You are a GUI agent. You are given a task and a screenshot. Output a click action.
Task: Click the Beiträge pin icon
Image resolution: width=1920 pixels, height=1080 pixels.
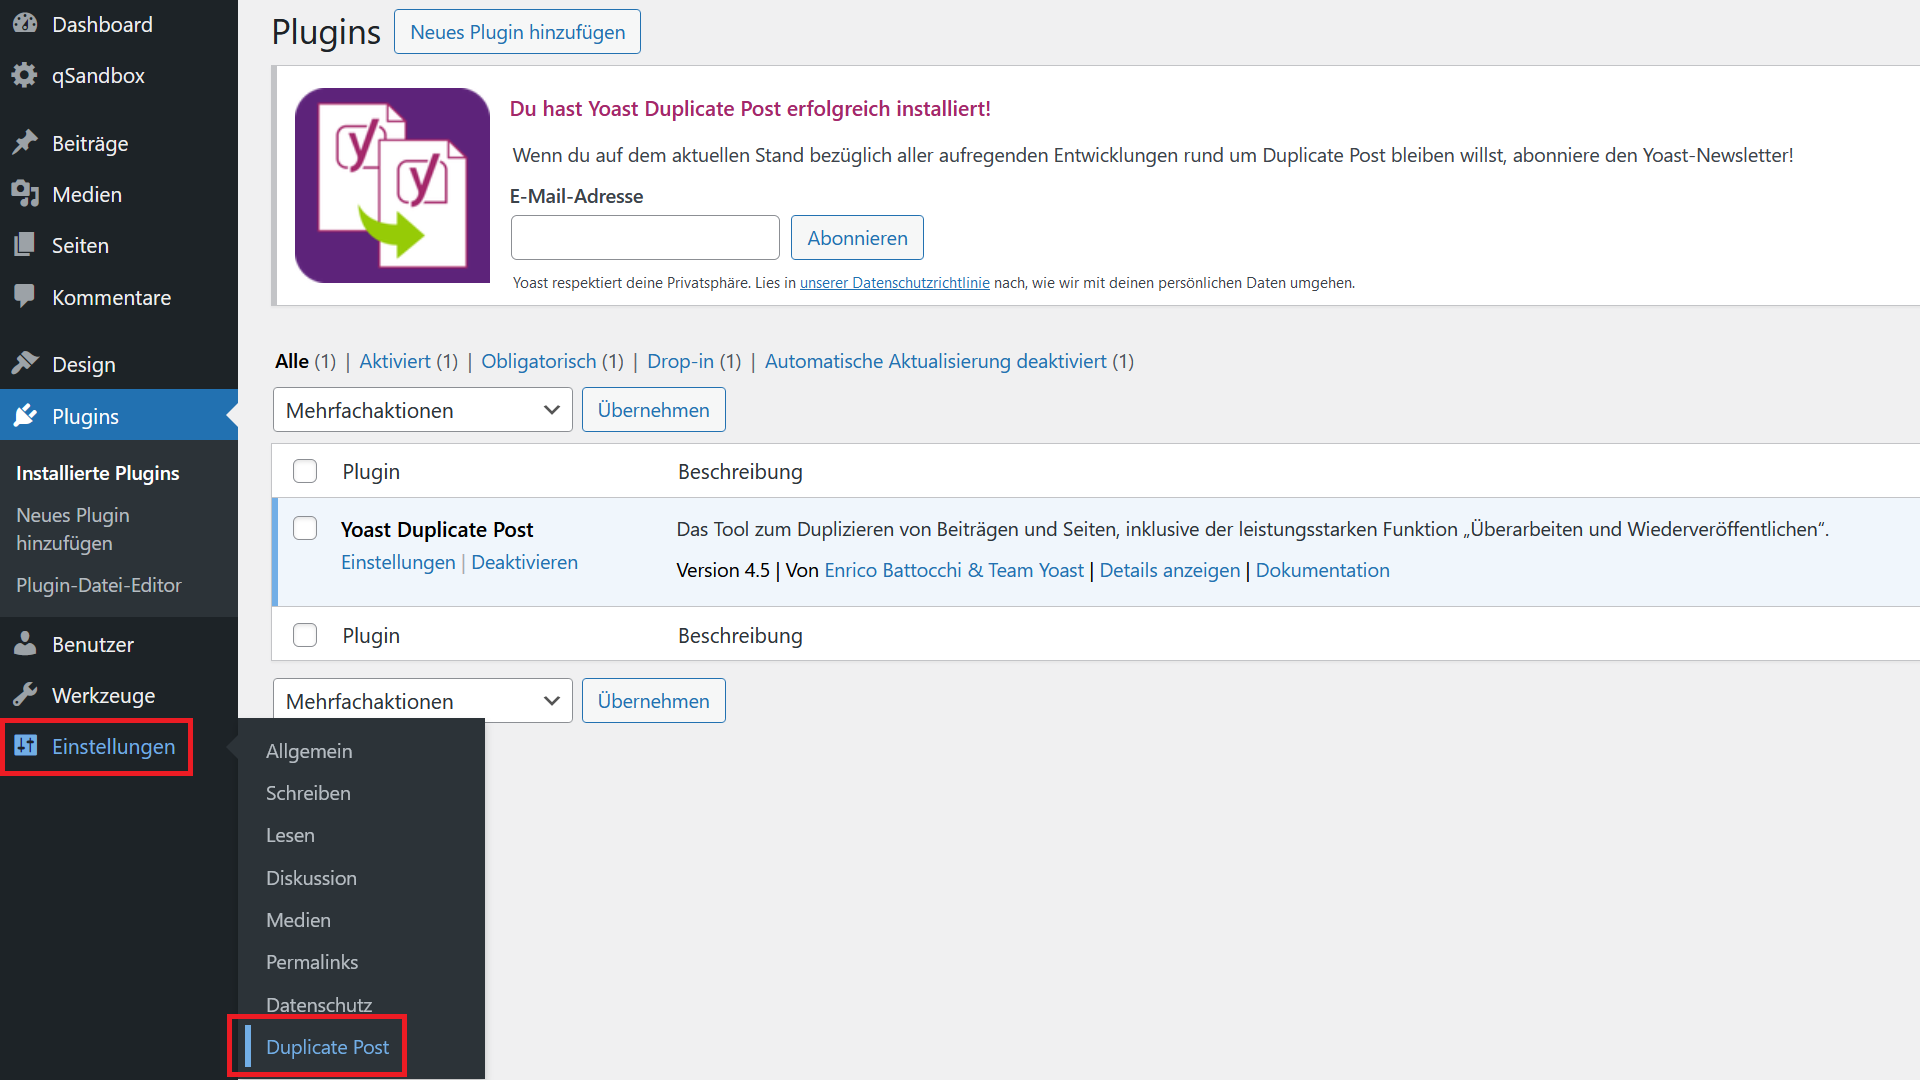point(25,143)
